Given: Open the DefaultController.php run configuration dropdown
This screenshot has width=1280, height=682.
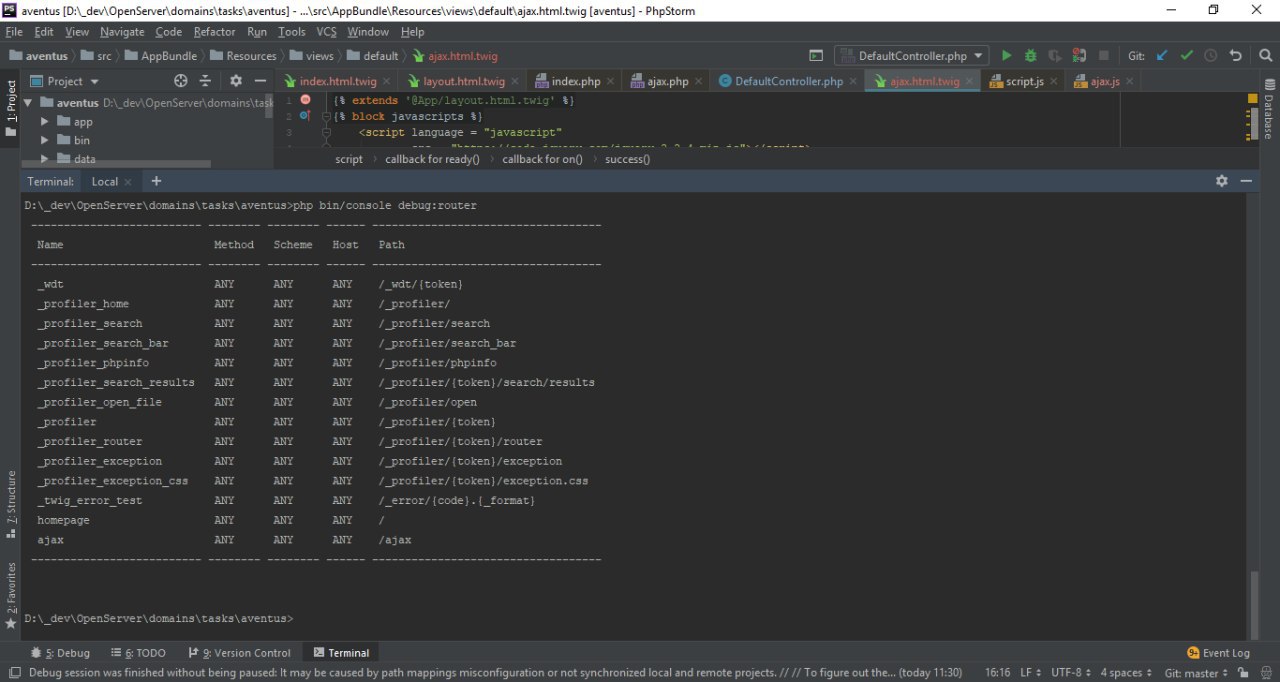Looking at the screenshot, I should [911, 56].
